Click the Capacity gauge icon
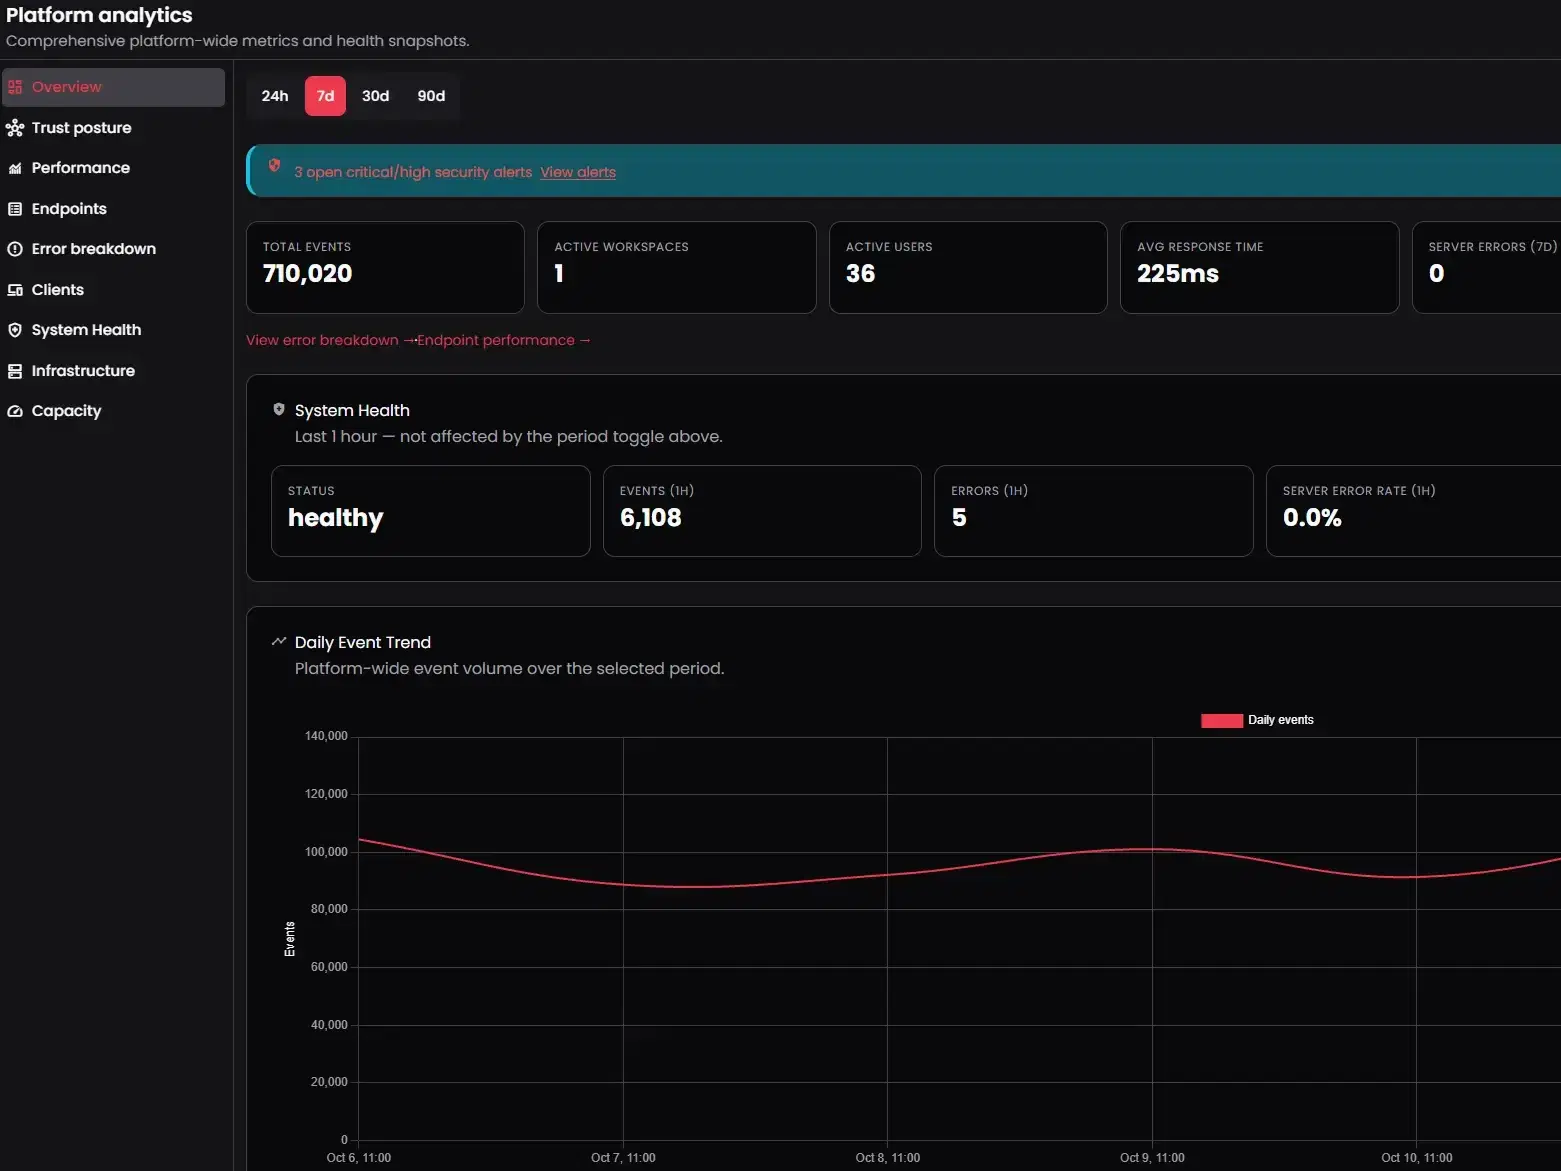This screenshot has height=1171, width=1561. click(15, 411)
